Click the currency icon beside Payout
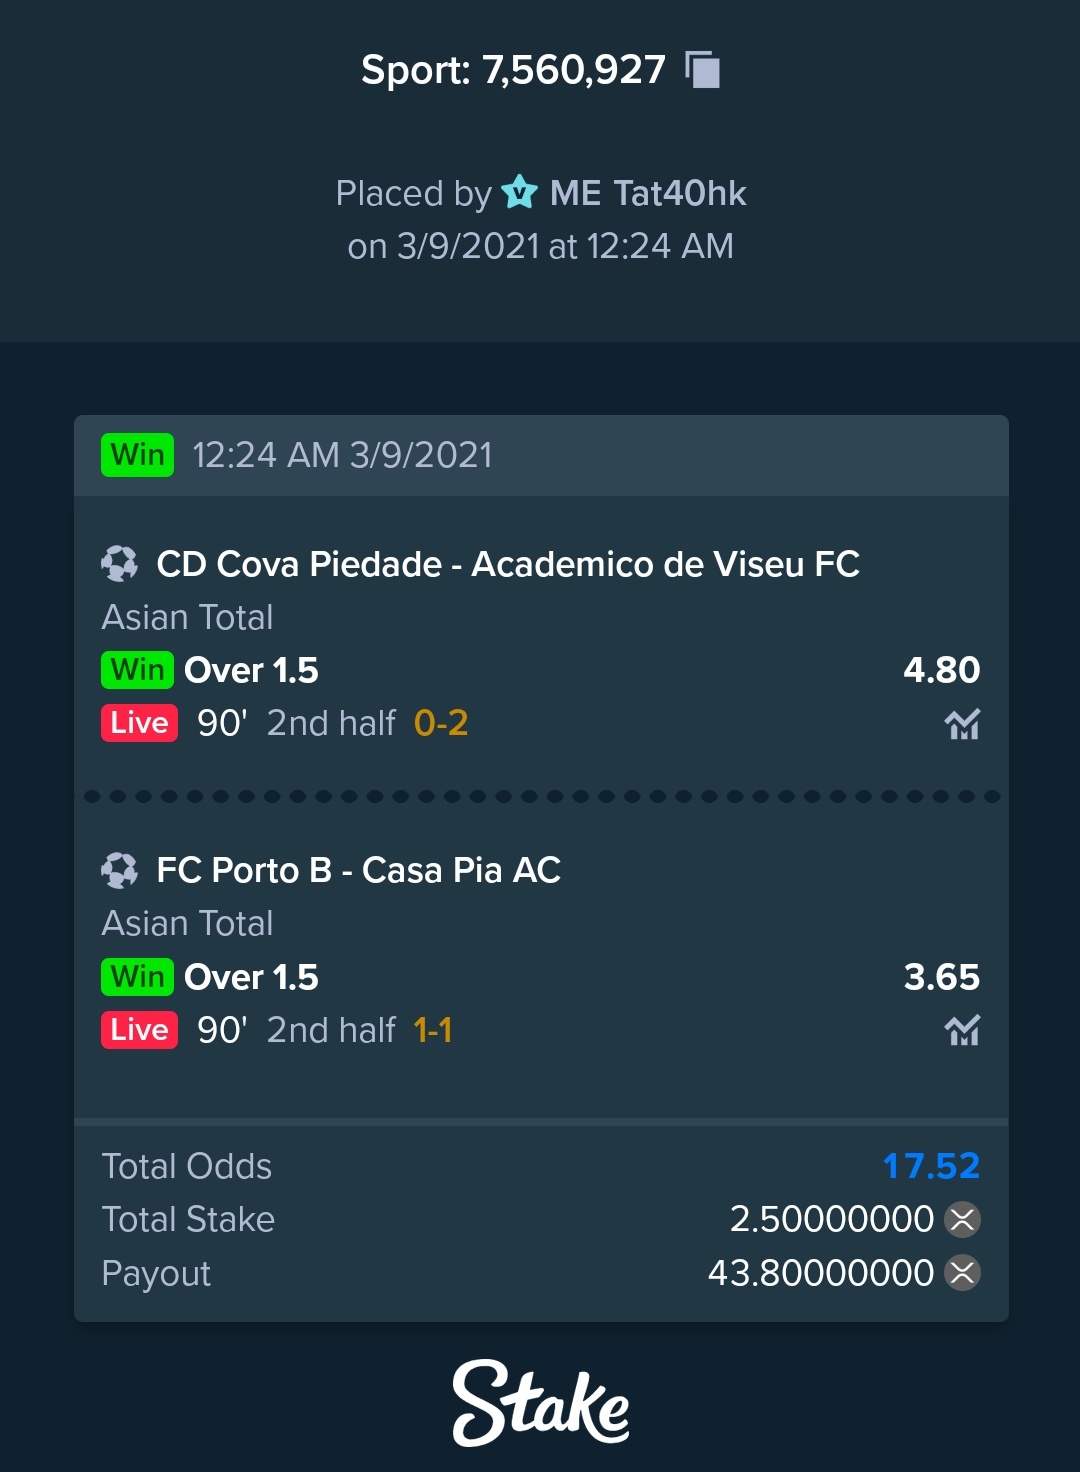Screen dimensions: 1080x1472 963,1273
